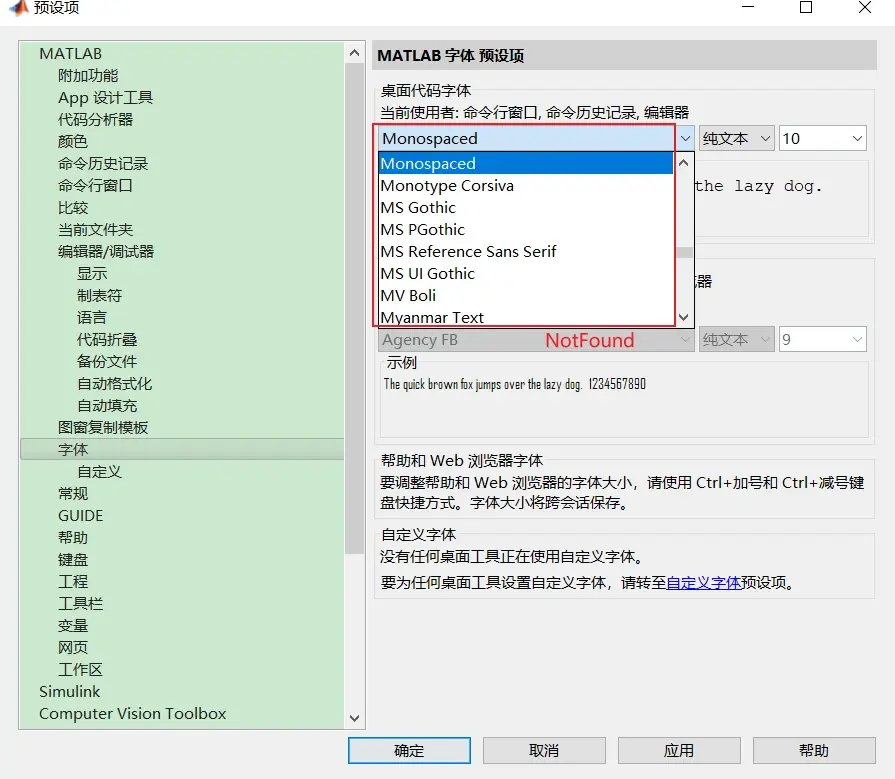This screenshot has height=779, width=895.
Task: Collapse the Monospaced font dropdown arrow
Action: coord(685,139)
